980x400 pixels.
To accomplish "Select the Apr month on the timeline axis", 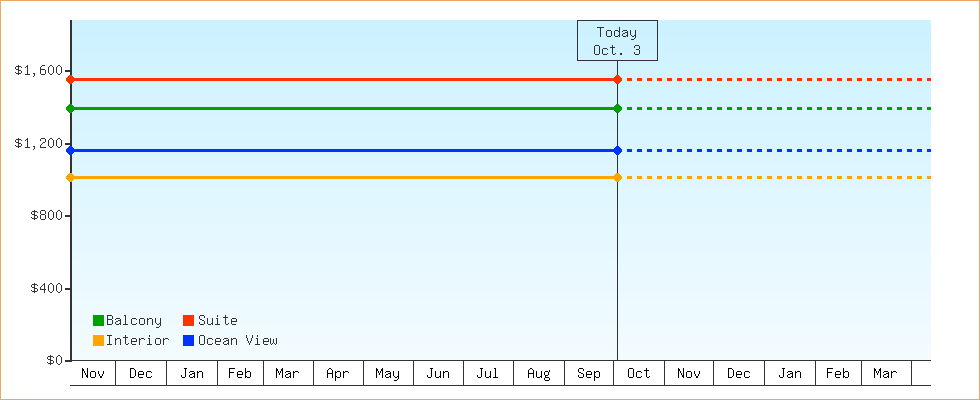I will click(338, 374).
